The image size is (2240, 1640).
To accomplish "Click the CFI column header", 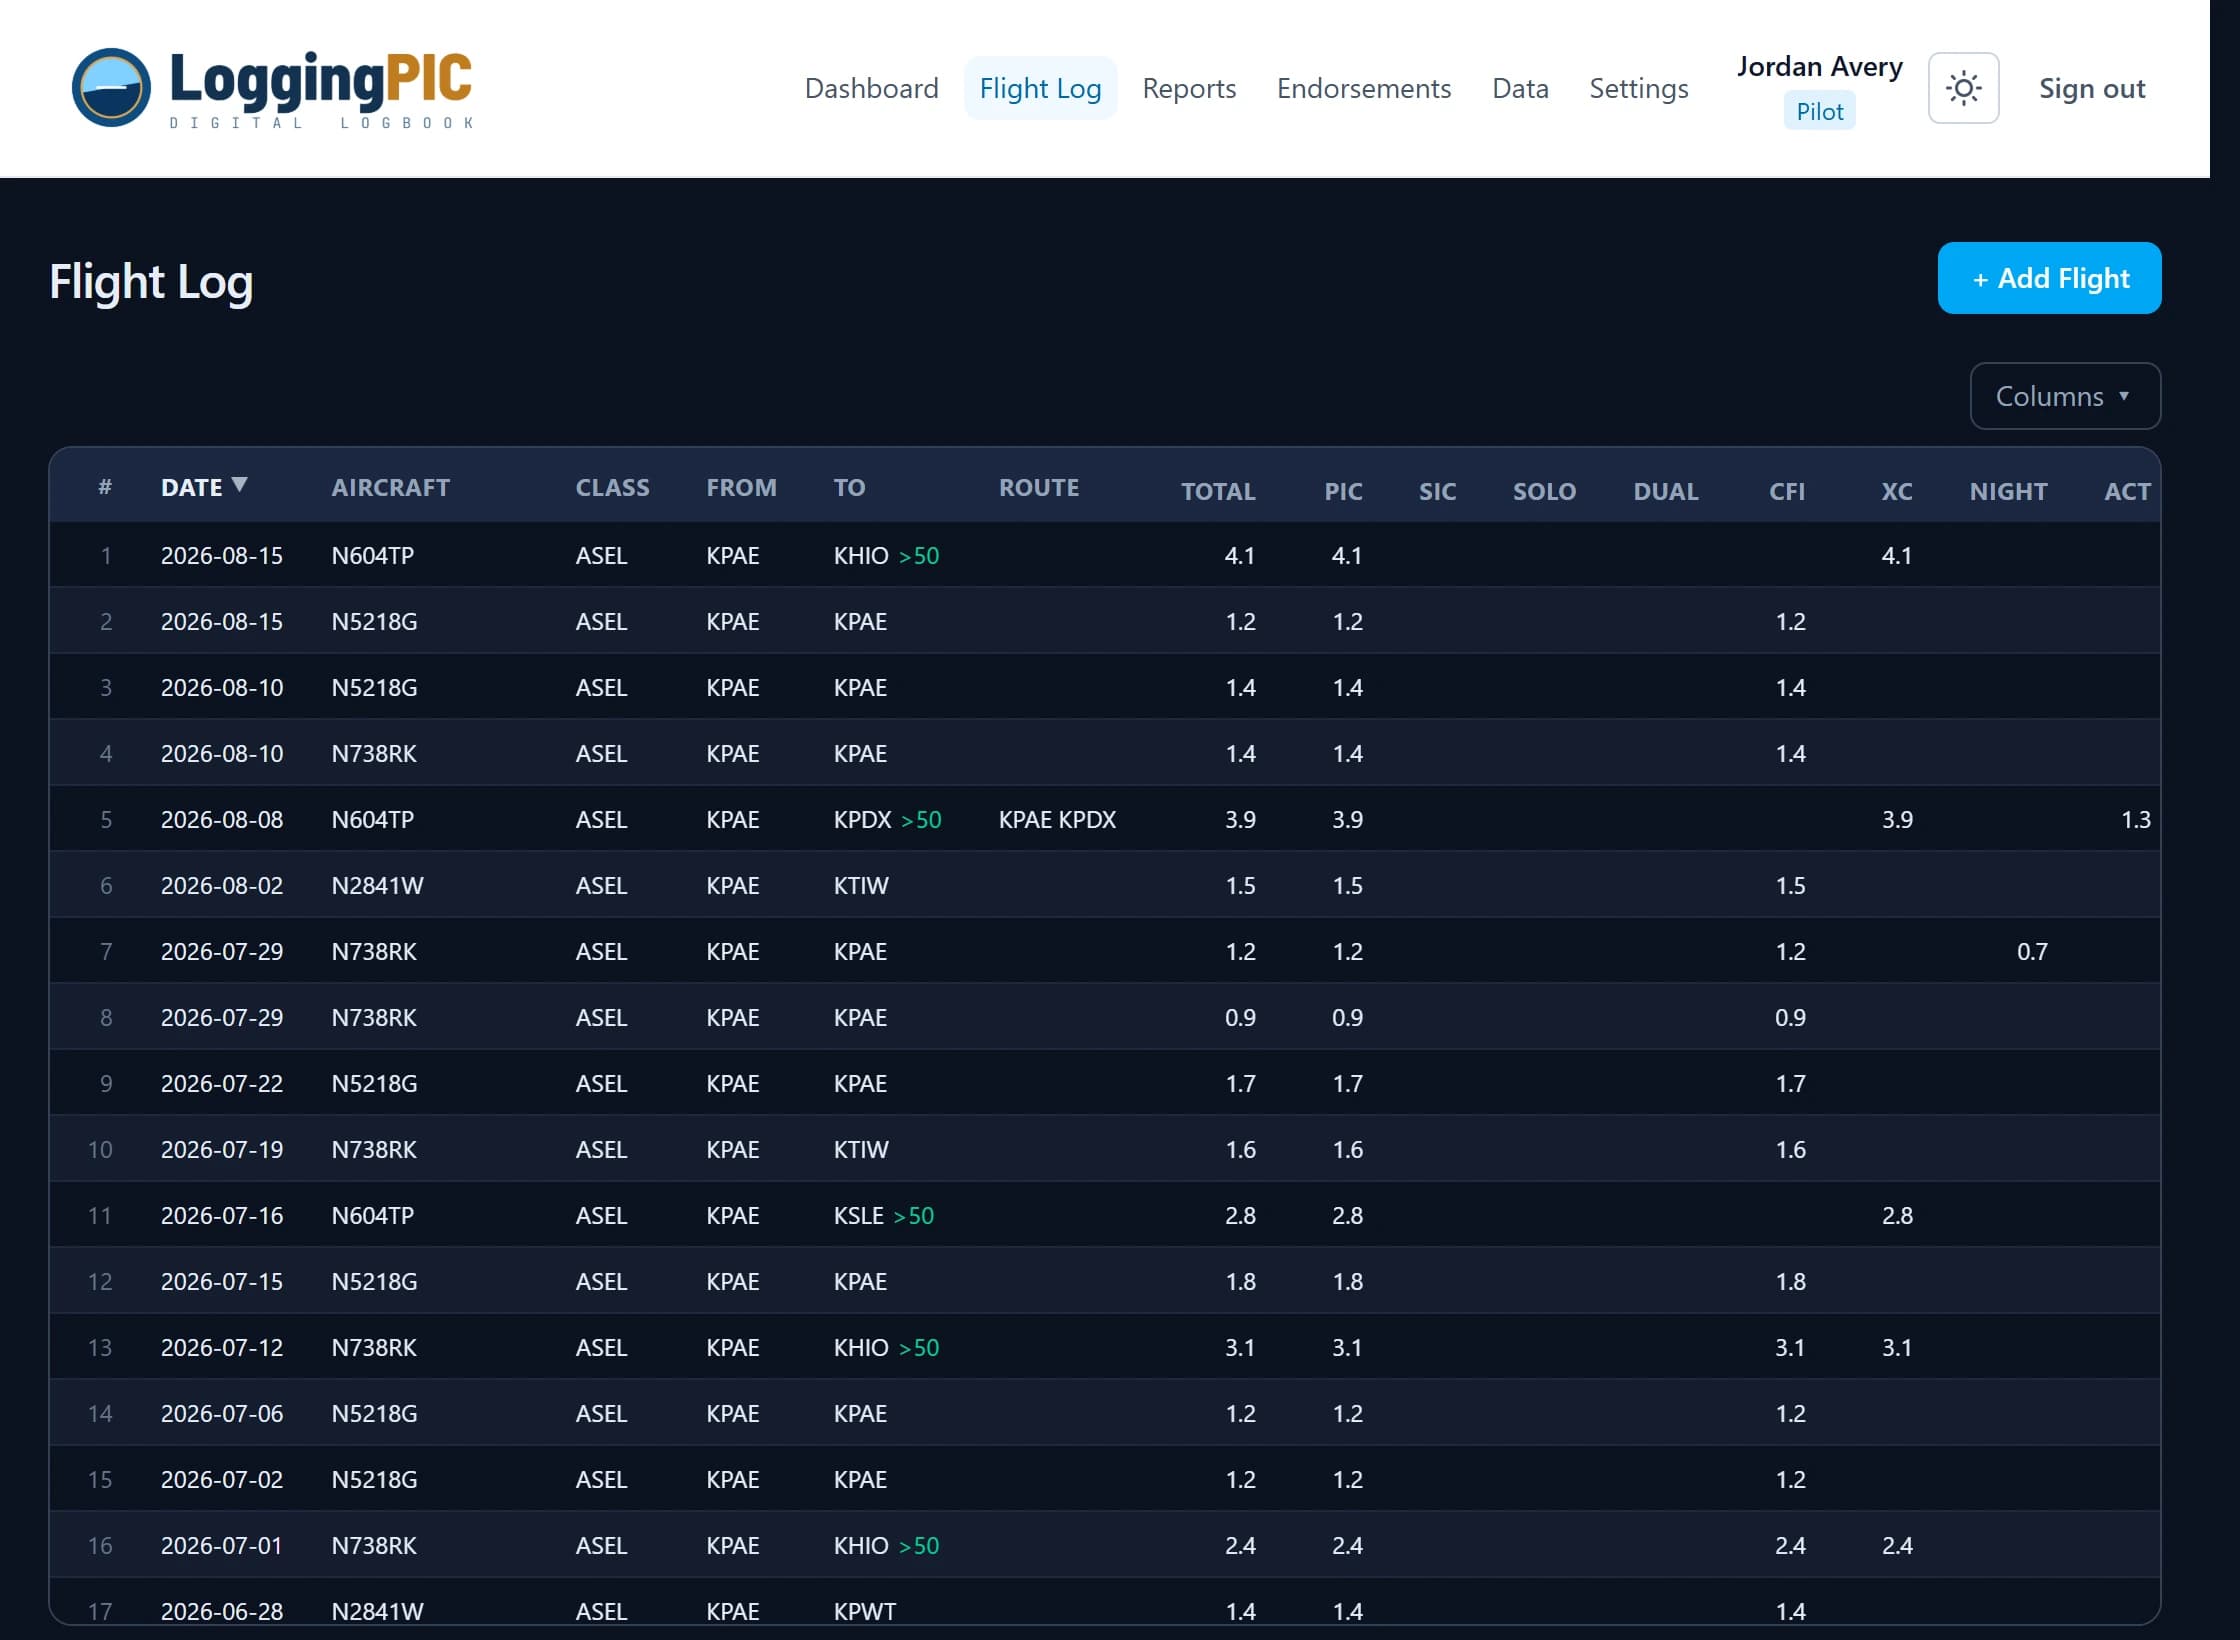I will pyautogui.click(x=1787, y=491).
